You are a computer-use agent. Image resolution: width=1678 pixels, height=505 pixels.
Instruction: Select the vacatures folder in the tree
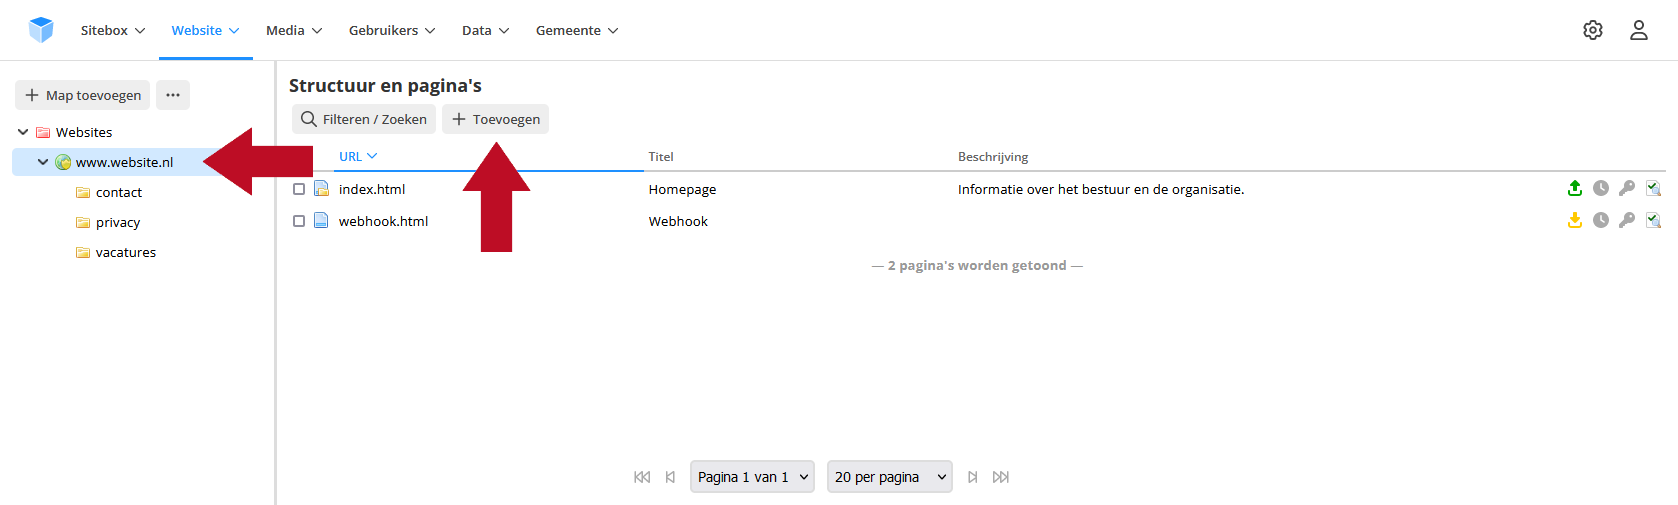click(126, 252)
